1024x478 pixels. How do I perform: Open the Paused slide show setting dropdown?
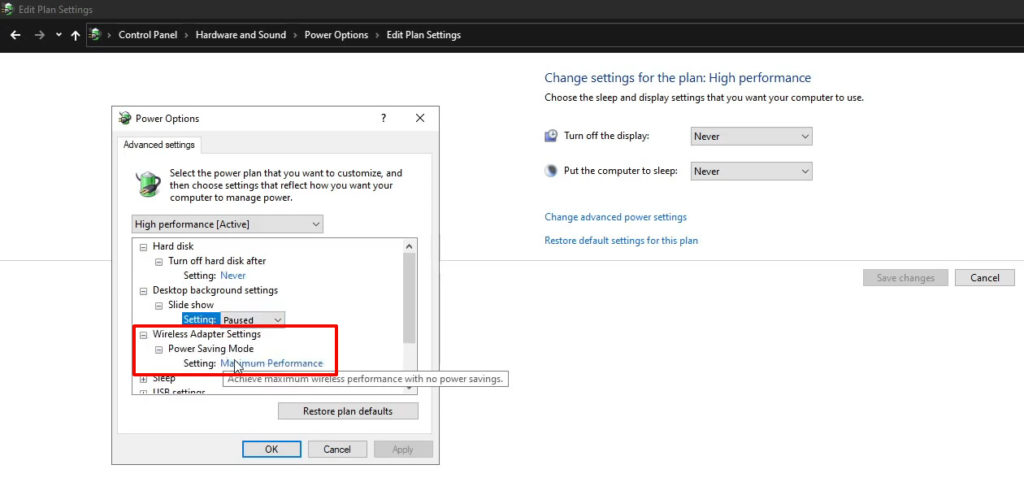coord(252,320)
